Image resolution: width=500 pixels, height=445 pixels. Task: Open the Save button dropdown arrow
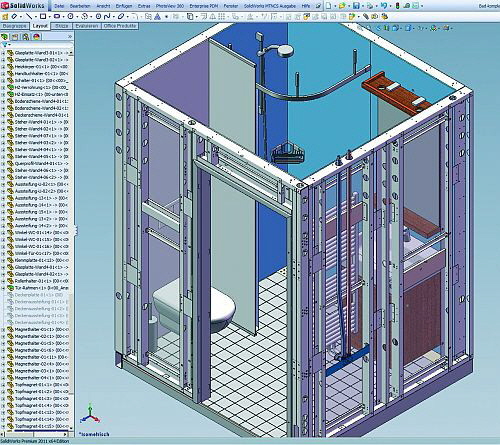pyautogui.click(x=362, y=6)
